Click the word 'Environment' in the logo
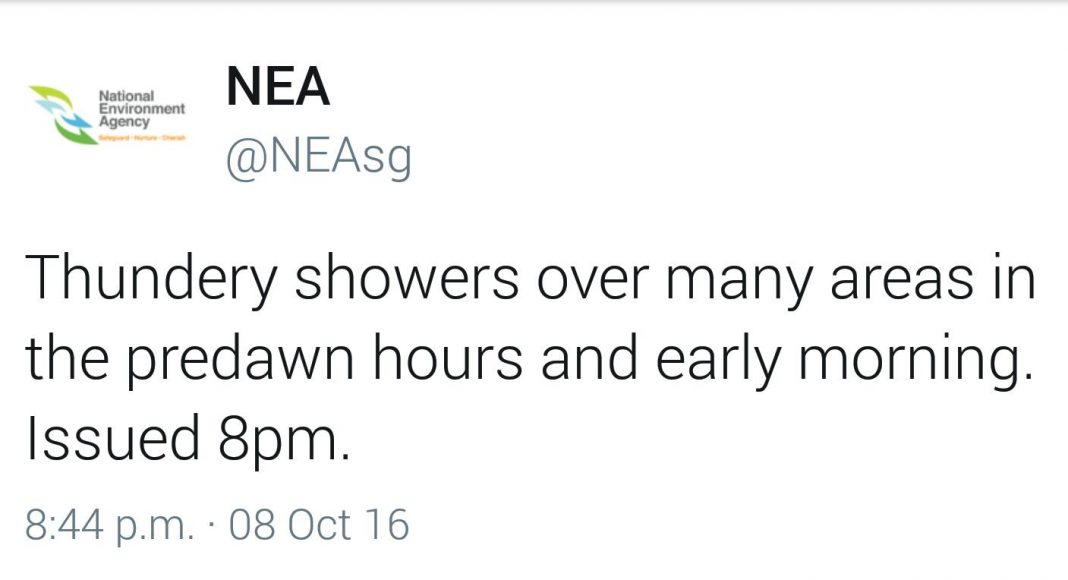 142,109
